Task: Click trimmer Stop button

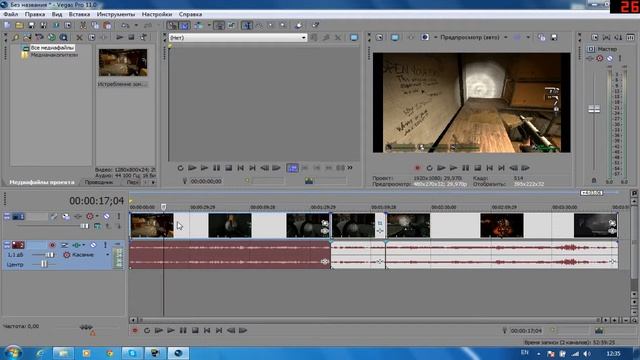Action: (x=229, y=168)
